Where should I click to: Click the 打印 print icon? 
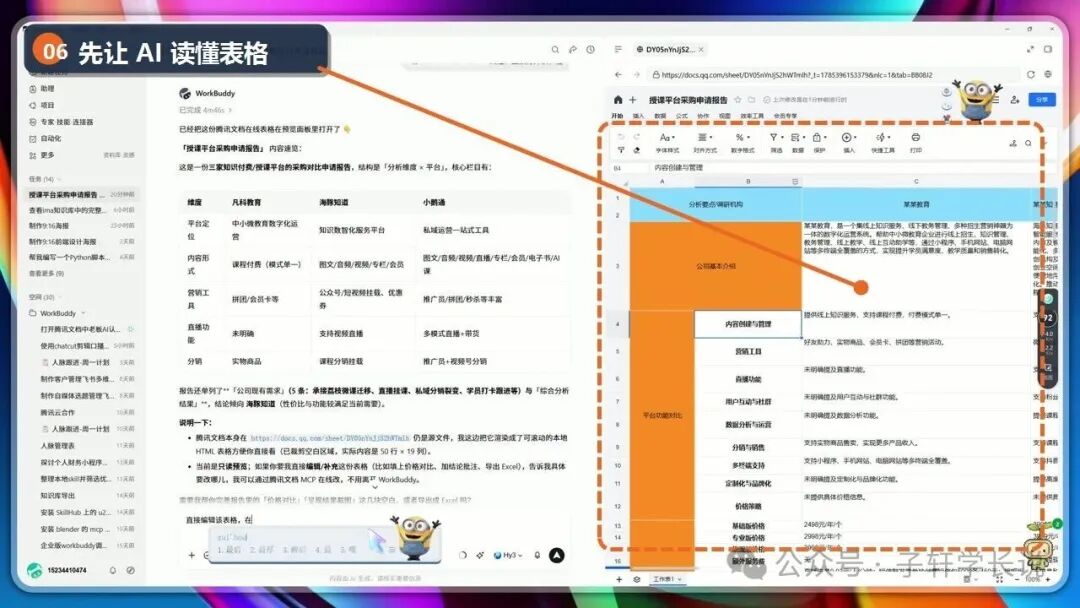tap(915, 142)
